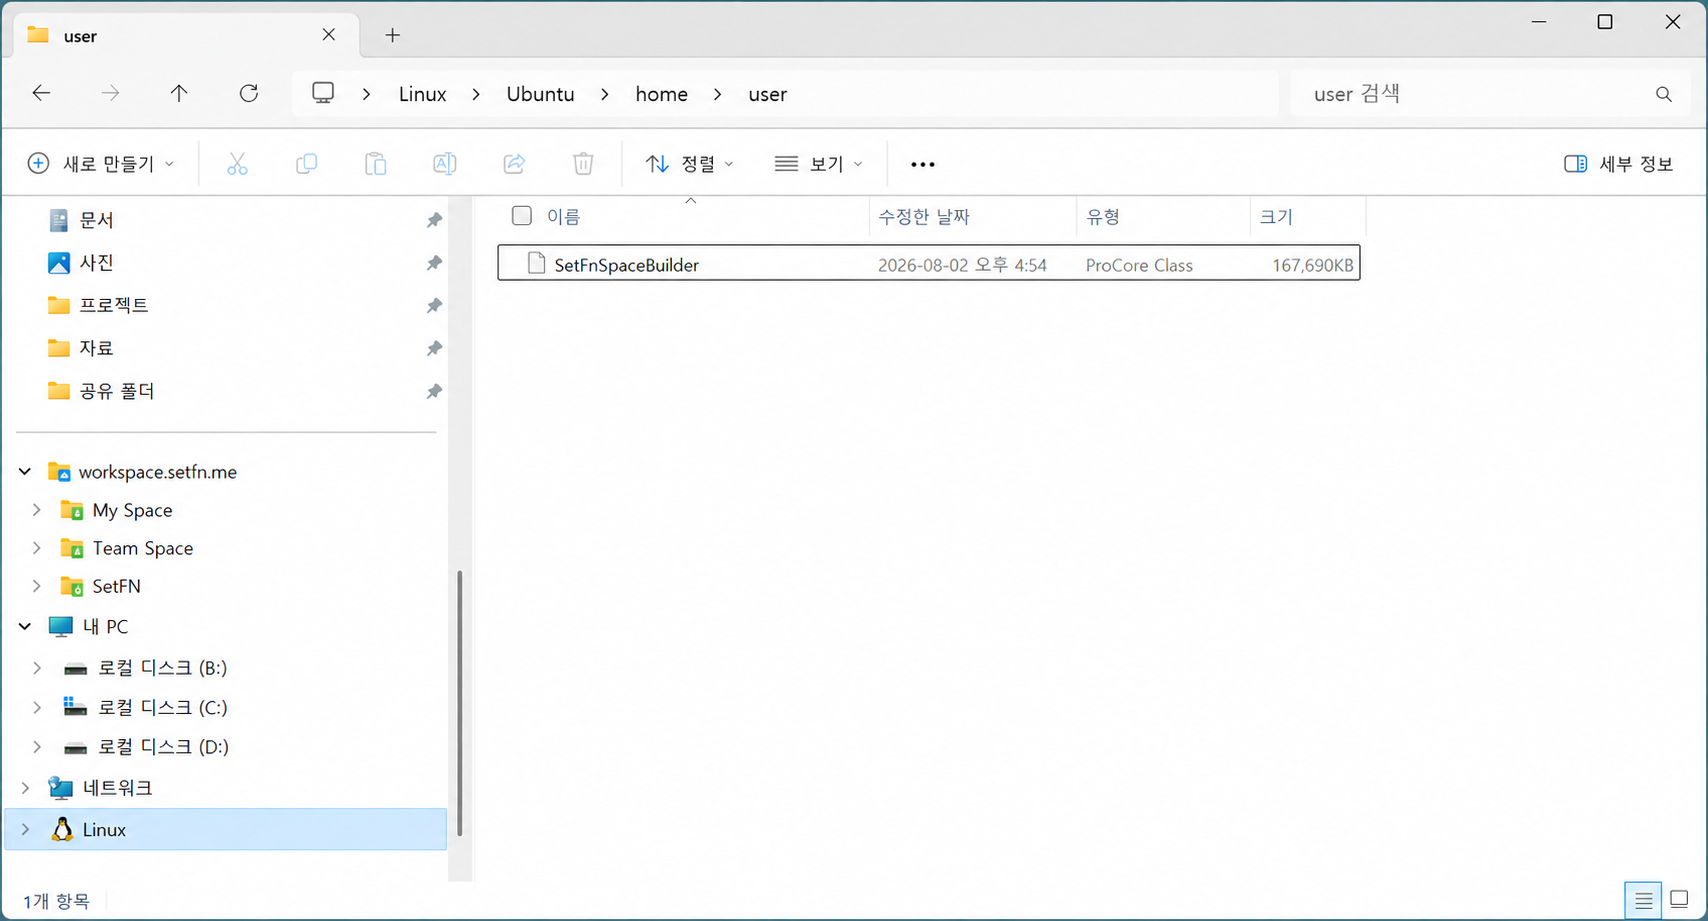Click the pin icon next to 사진

(x=434, y=263)
